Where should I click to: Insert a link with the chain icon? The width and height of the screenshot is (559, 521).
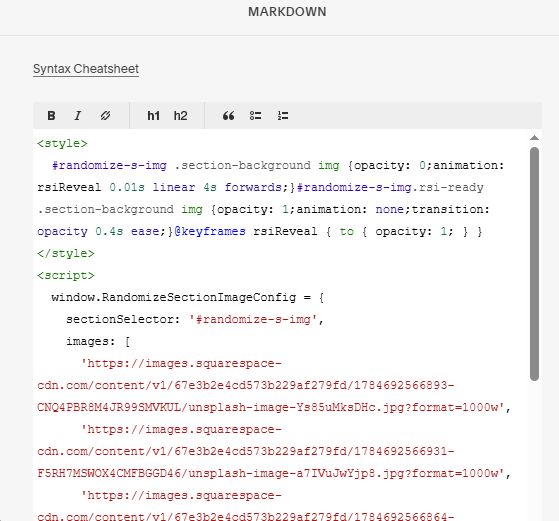pos(105,116)
